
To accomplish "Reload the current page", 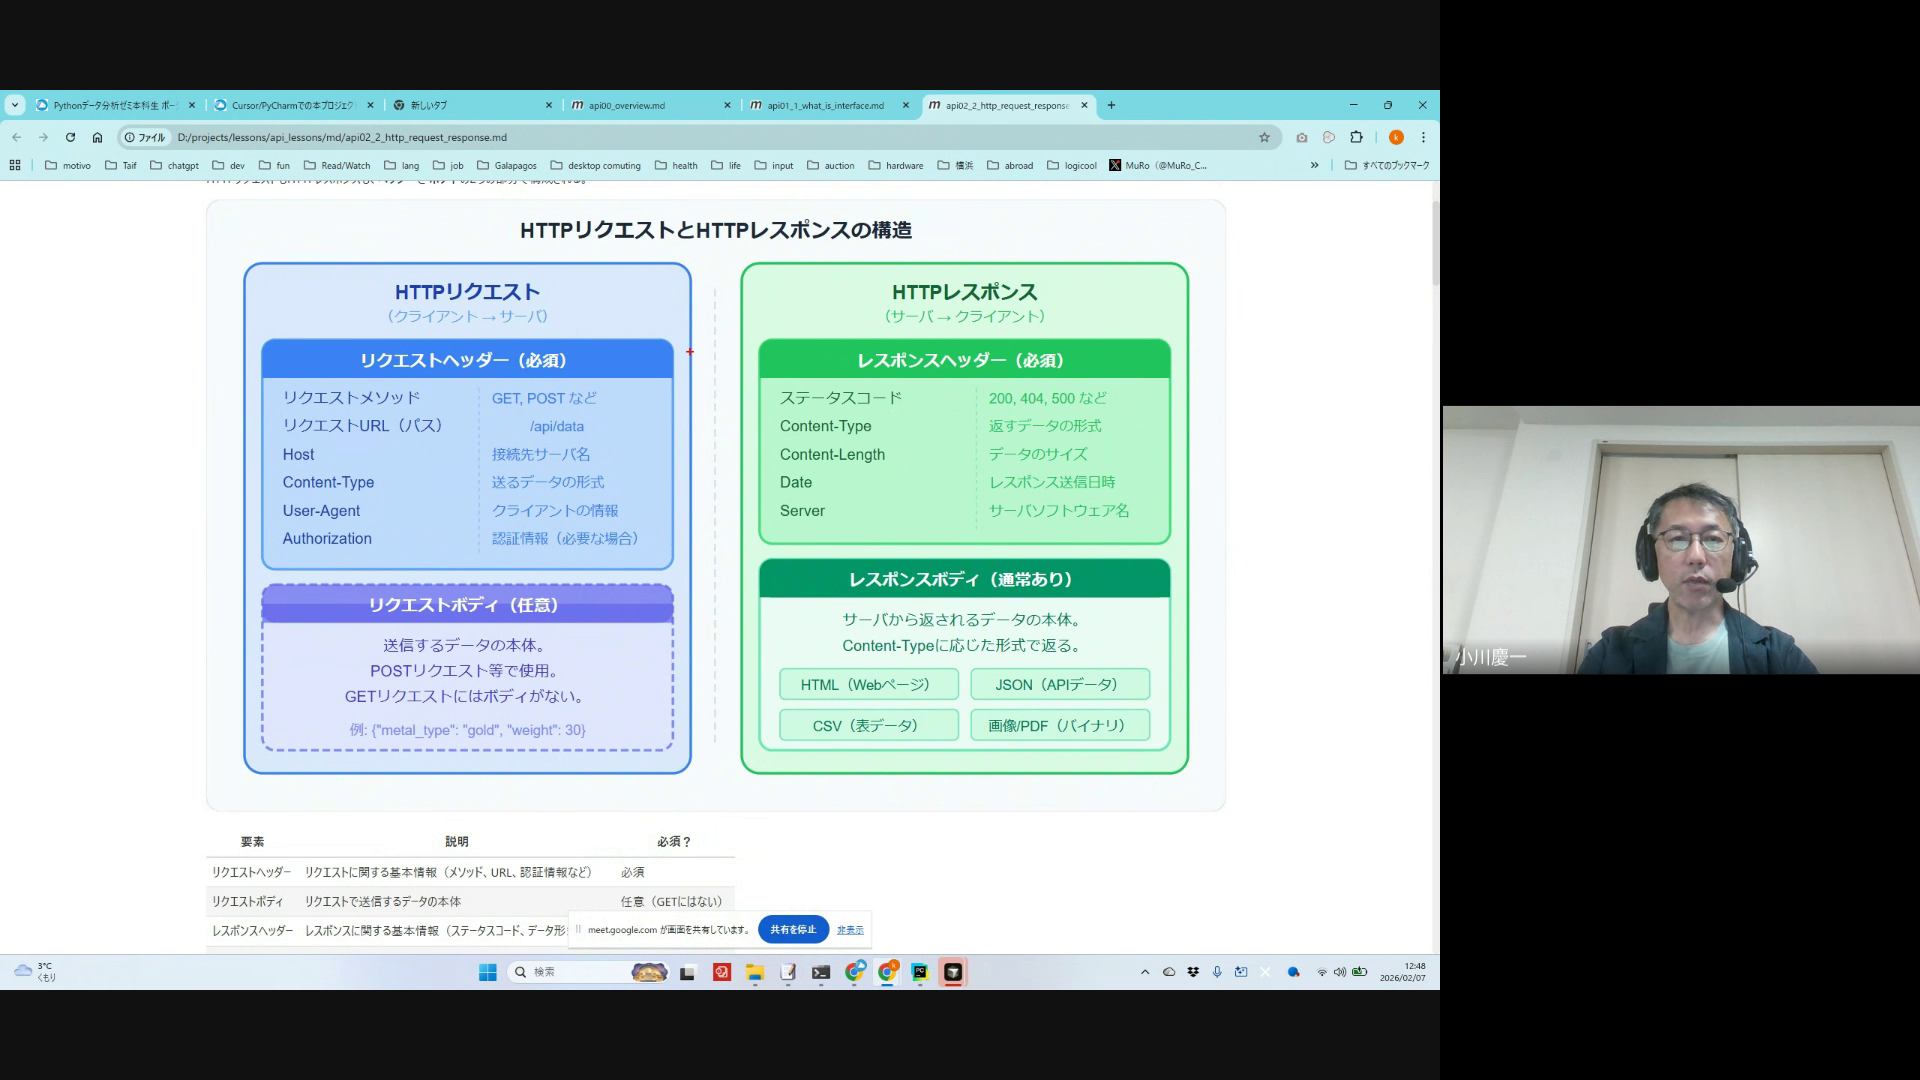I will [70, 137].
